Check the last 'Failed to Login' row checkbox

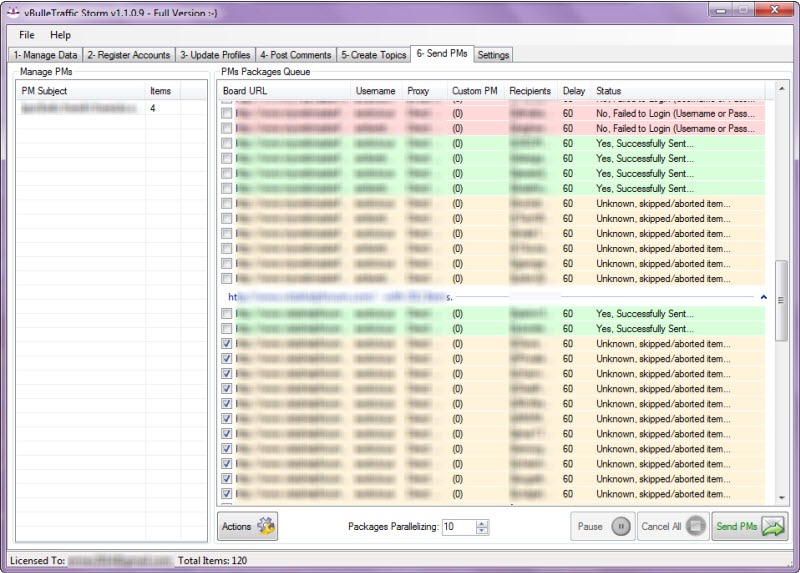(227, 128)
